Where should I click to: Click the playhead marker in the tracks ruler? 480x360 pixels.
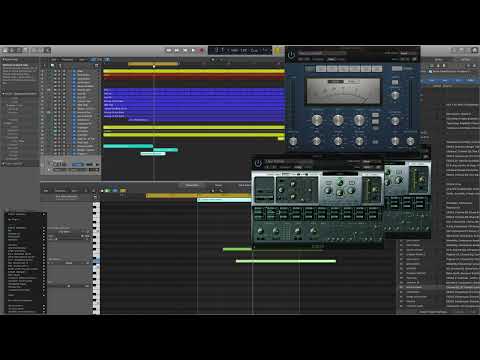click(x=154, y=67)
